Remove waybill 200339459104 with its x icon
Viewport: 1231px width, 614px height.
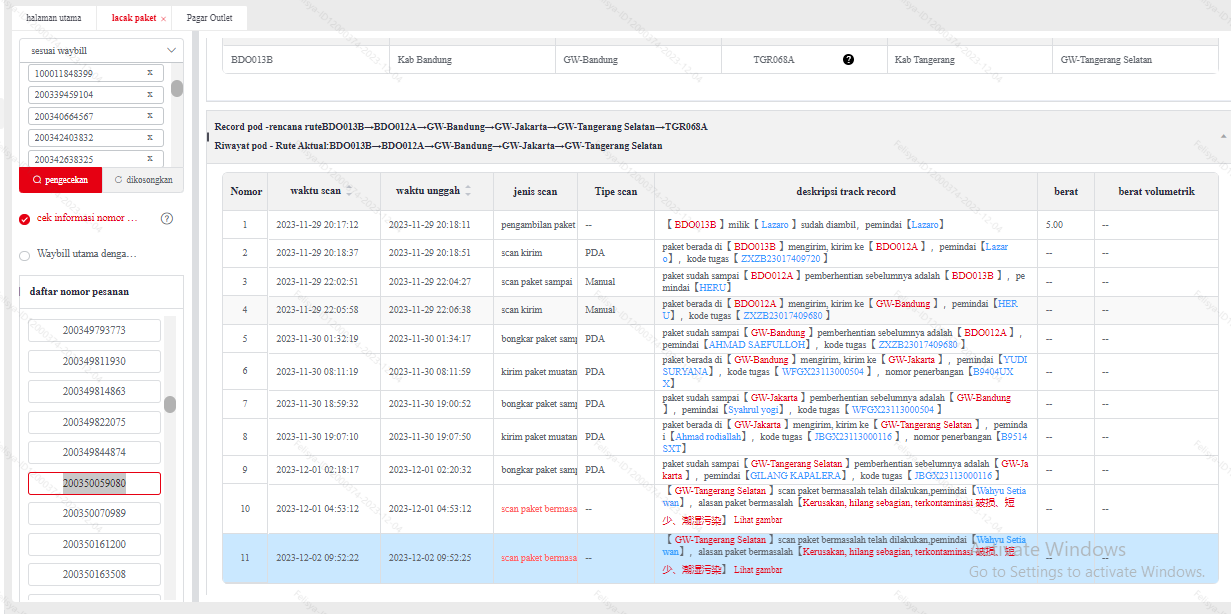[150, 94]
